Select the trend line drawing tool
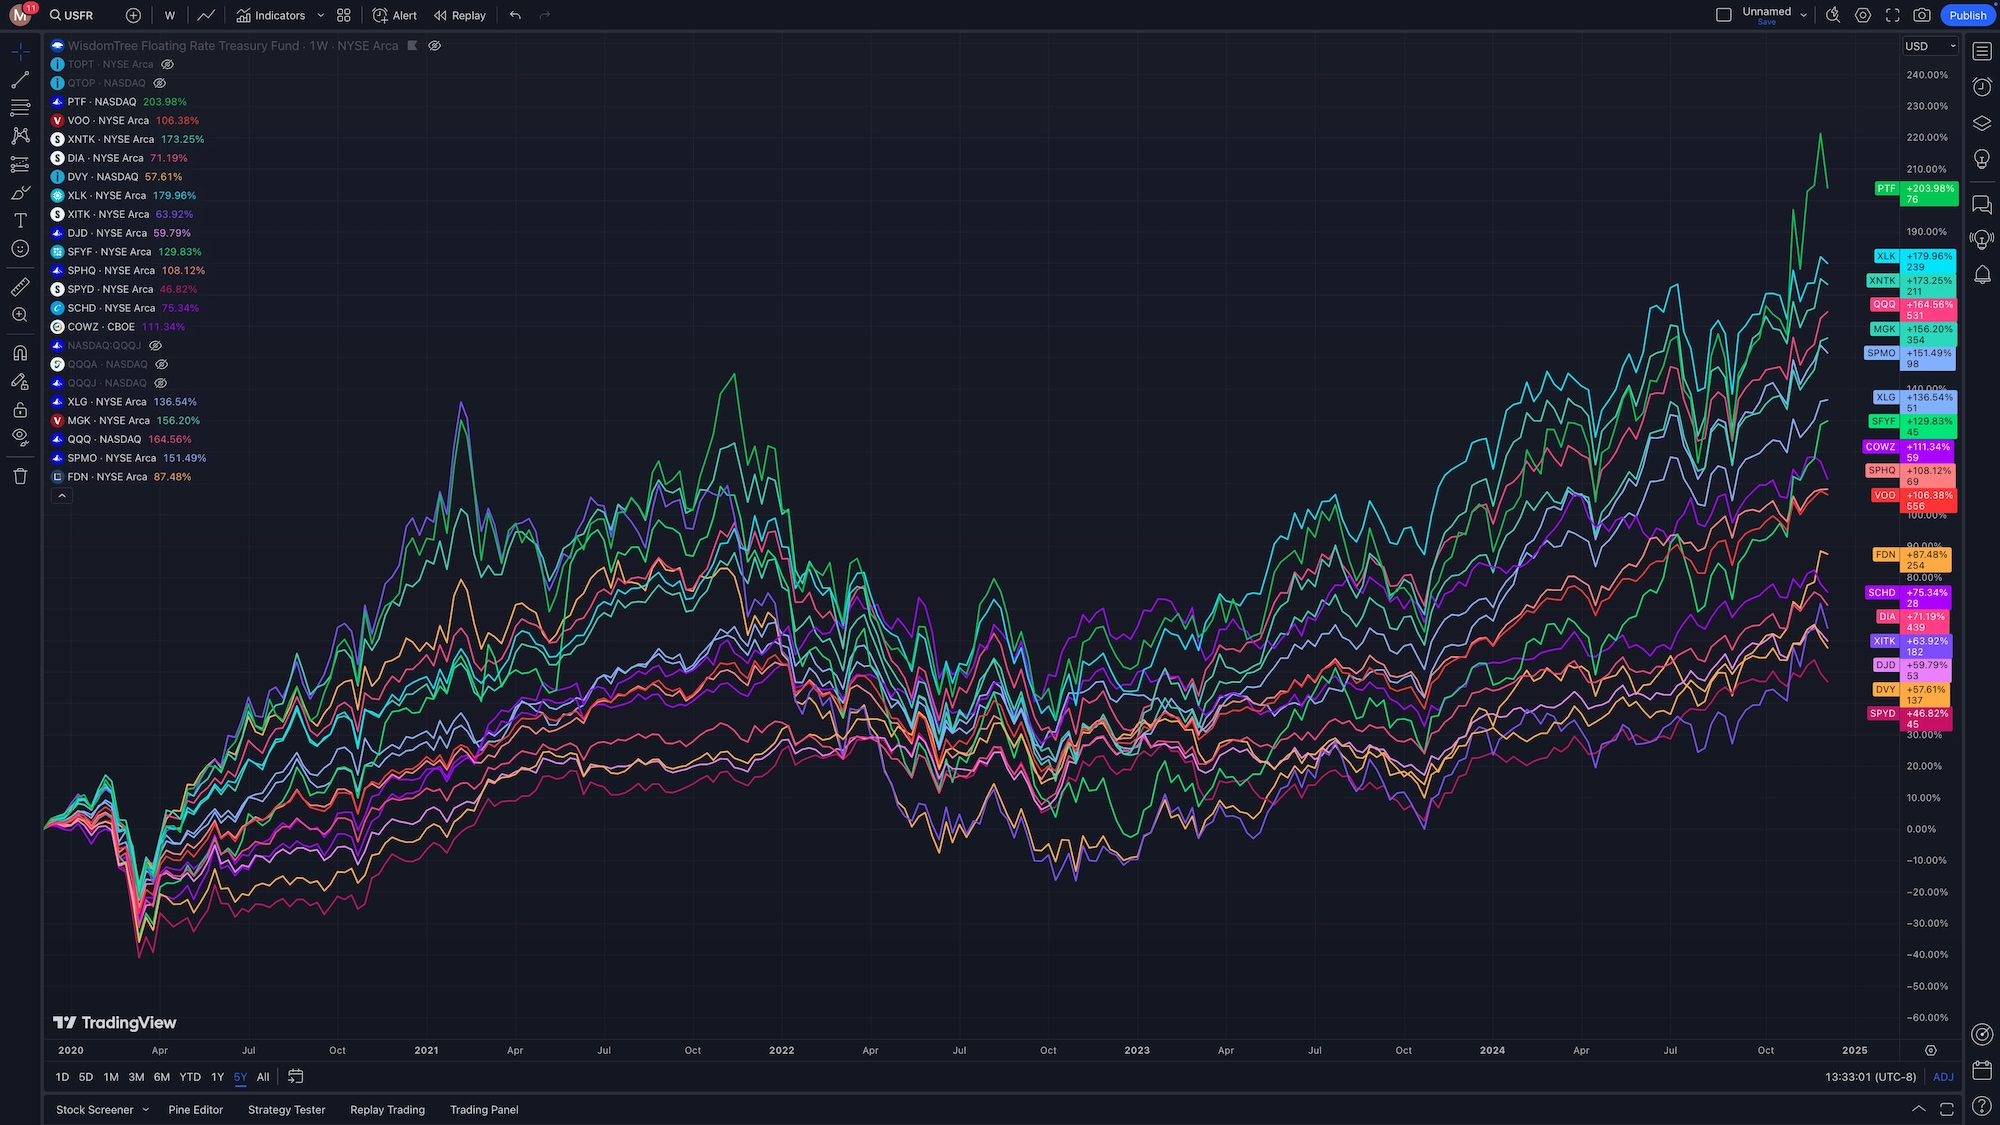 pos(20,79)
